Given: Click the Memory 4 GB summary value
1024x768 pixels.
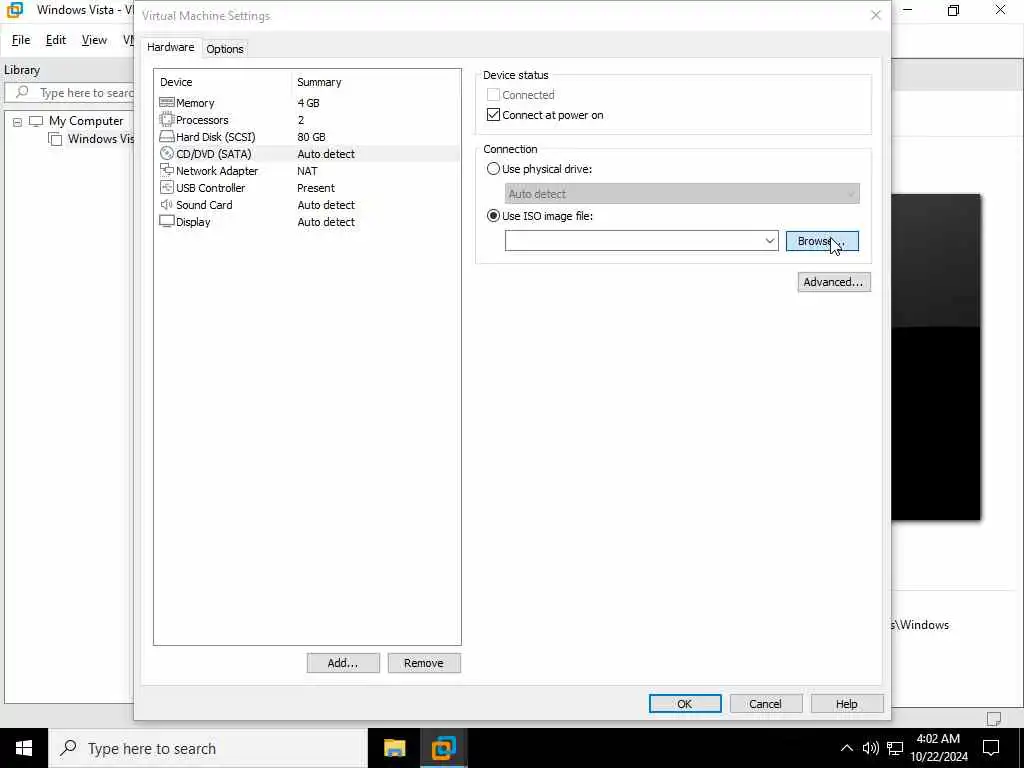Looking at the screenshot, I should [x=308, y=103].
